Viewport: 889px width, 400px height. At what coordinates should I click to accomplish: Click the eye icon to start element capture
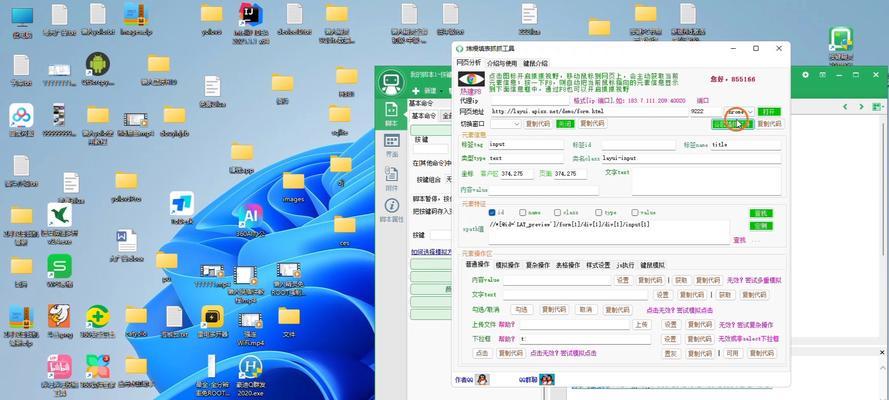click(x=471, y=79)
